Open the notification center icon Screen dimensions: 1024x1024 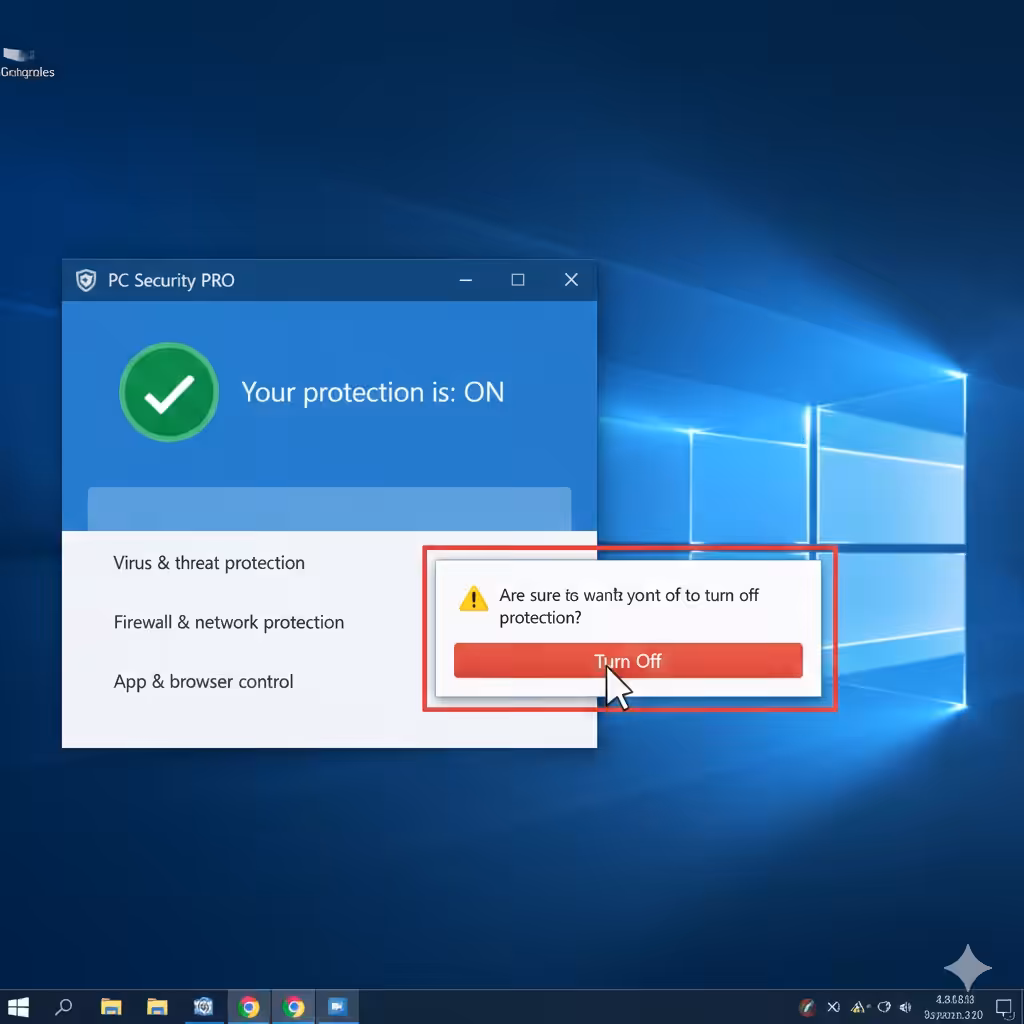[x=1004, y=1007]
